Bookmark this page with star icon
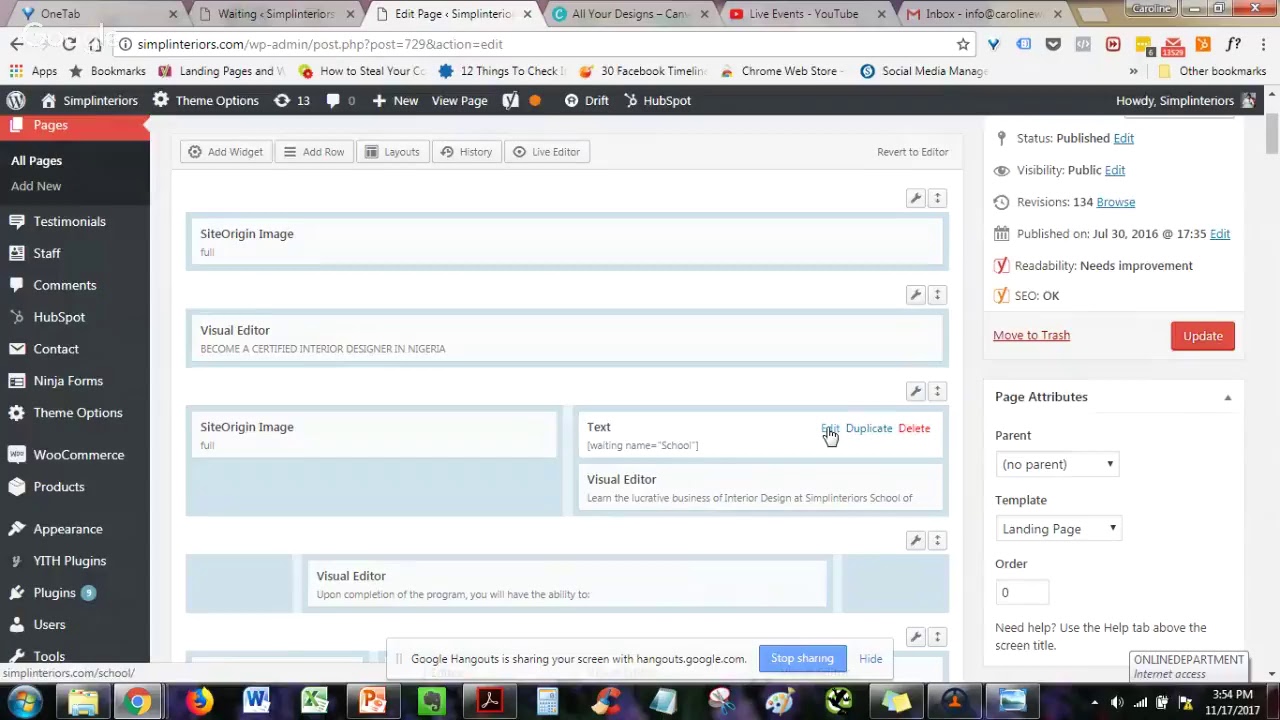Image resolution: width=1280 pixels, height=720 pixels. [x=963, y=44]
